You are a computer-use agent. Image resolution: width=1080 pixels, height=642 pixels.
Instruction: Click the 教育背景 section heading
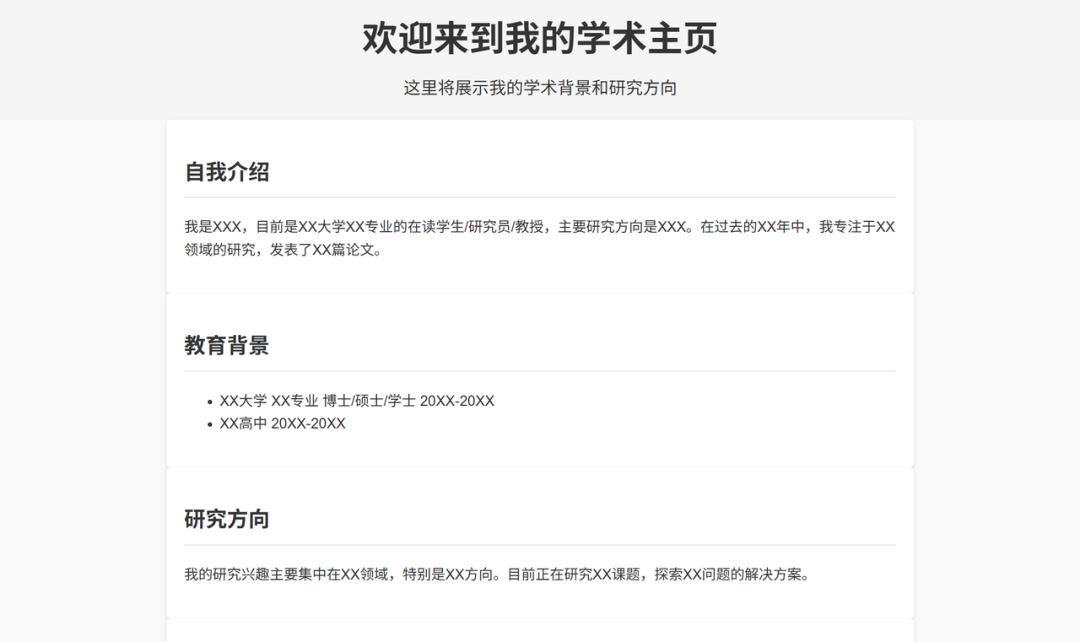click(x=227, y=346)
